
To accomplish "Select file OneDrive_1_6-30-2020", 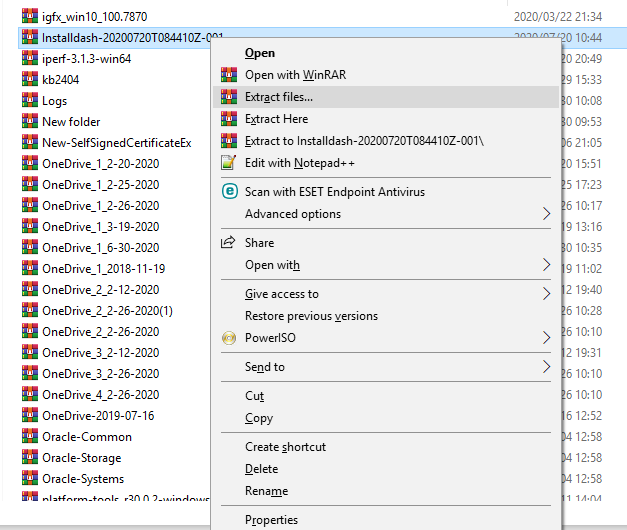I will click(100, 248).
